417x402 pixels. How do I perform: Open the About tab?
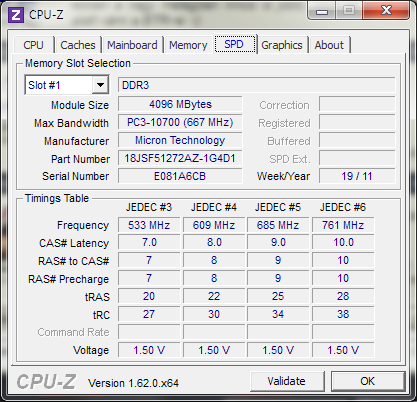click(329, 45)
